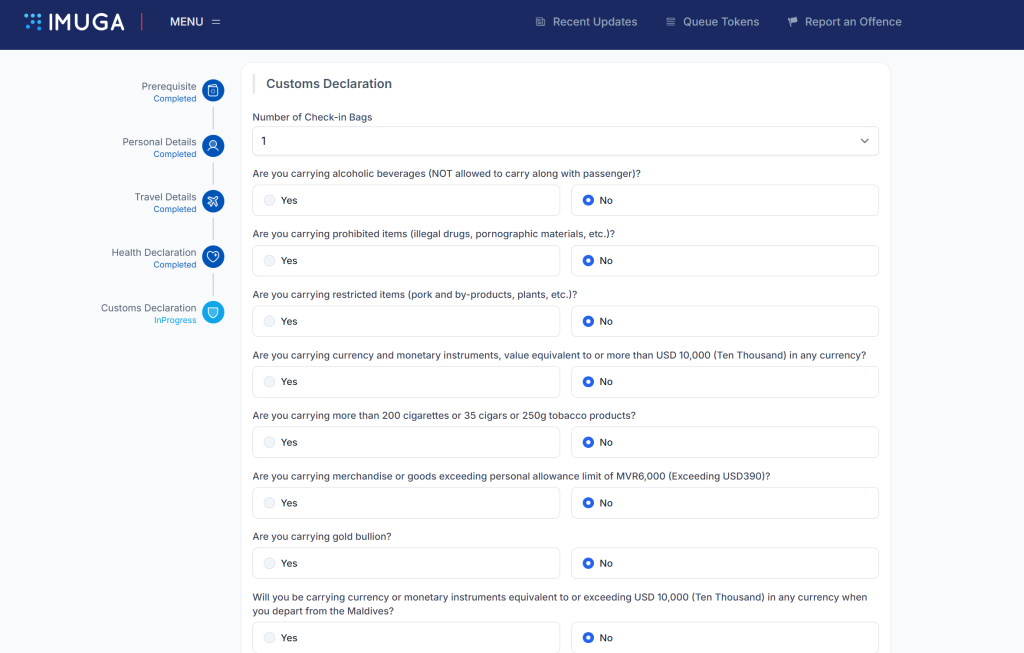Open the Number of Check-in Bags dropdown
The width and height of the screenshot is (1024, 653).
click(566, 141)
